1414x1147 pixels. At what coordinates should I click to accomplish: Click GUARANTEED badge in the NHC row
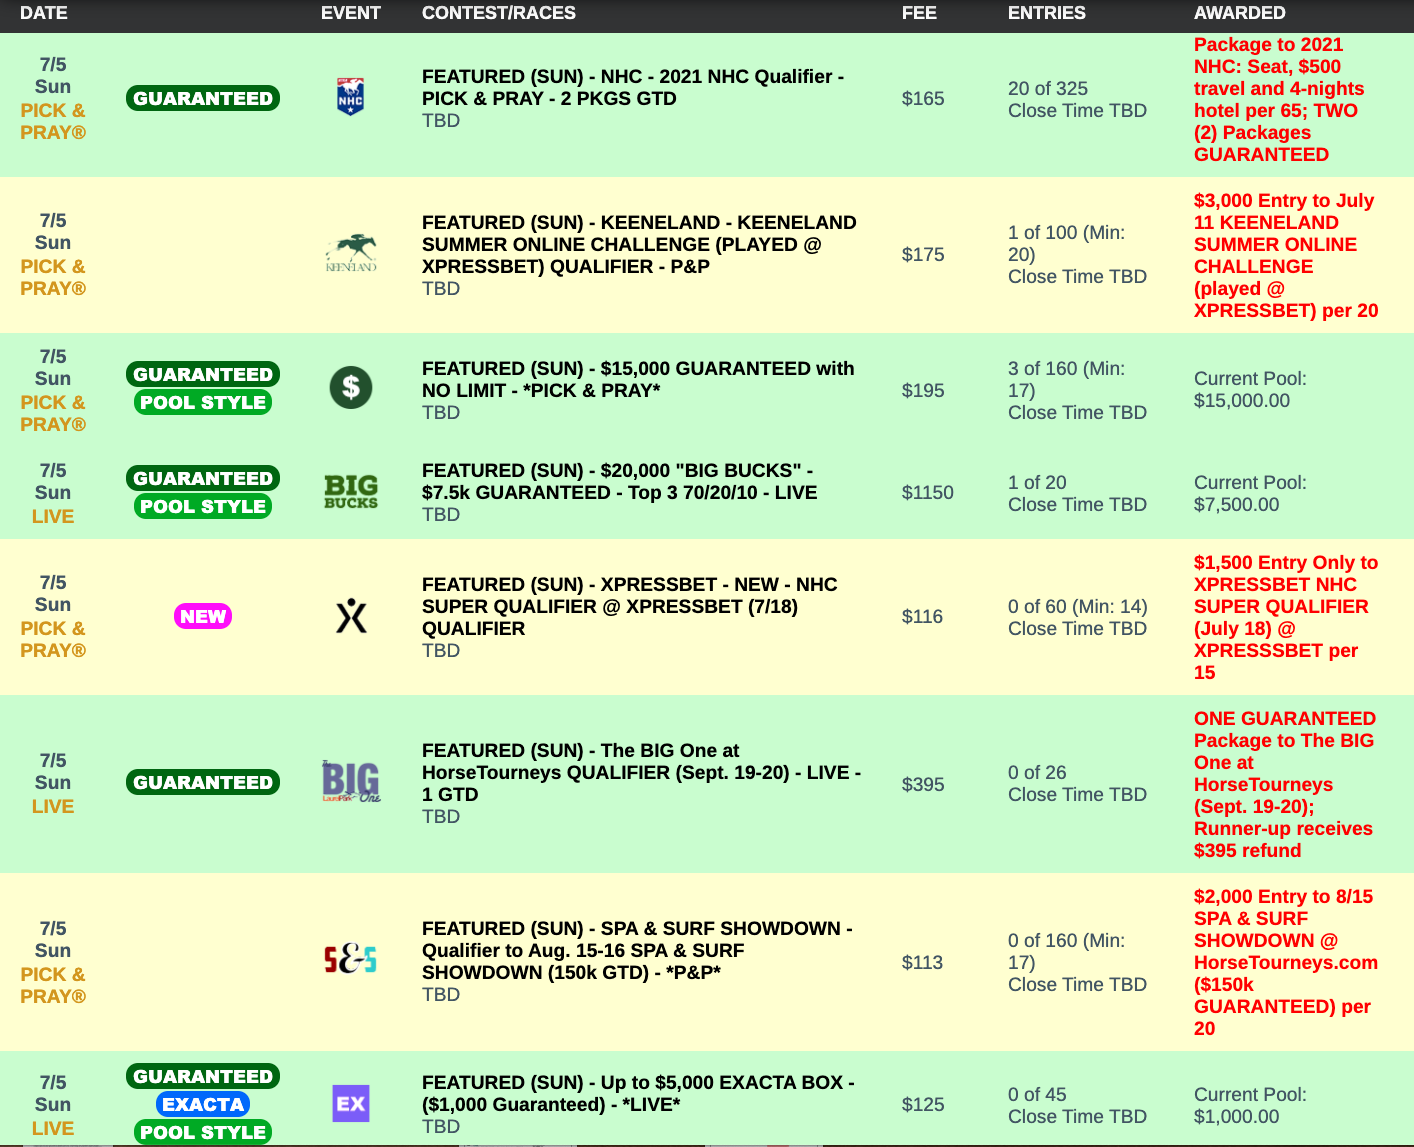[x=203, y=98]
